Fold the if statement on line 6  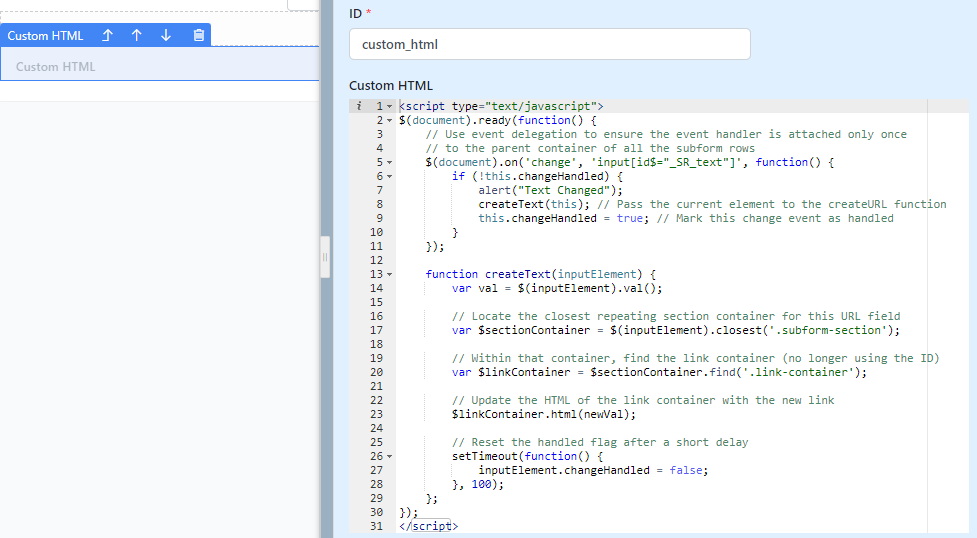(389, 176)
